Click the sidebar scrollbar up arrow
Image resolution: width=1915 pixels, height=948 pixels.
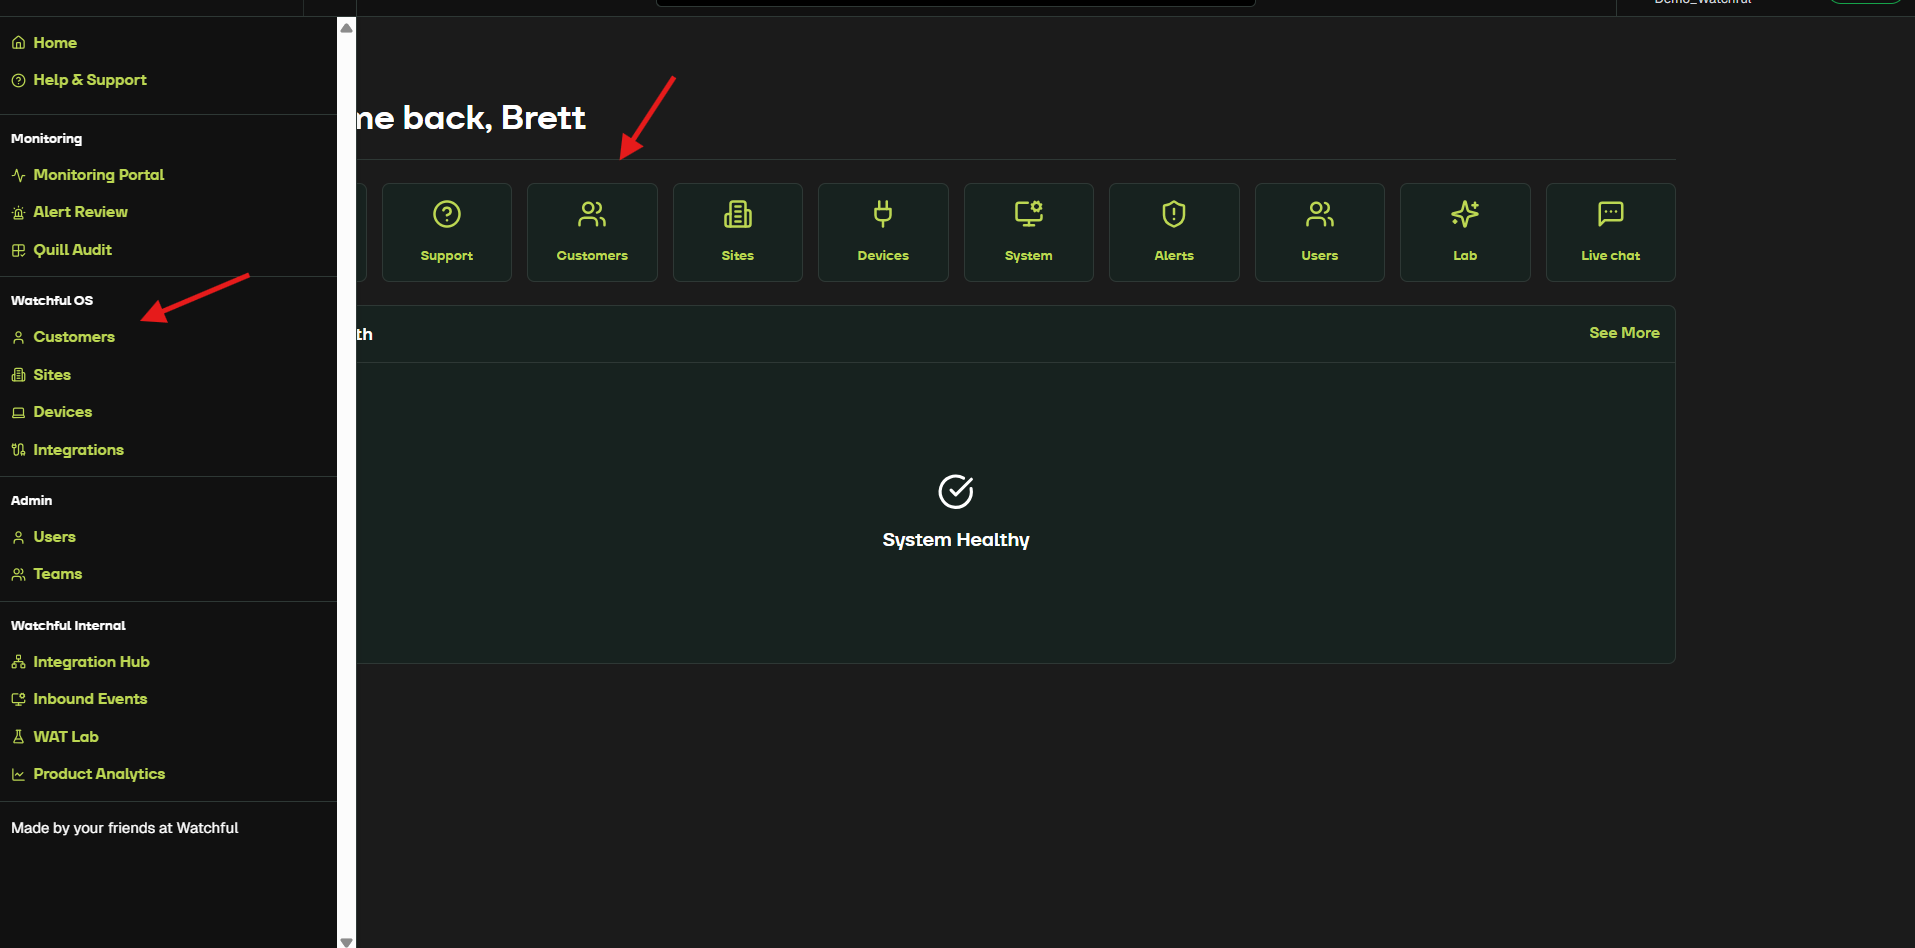pos(347,28)
